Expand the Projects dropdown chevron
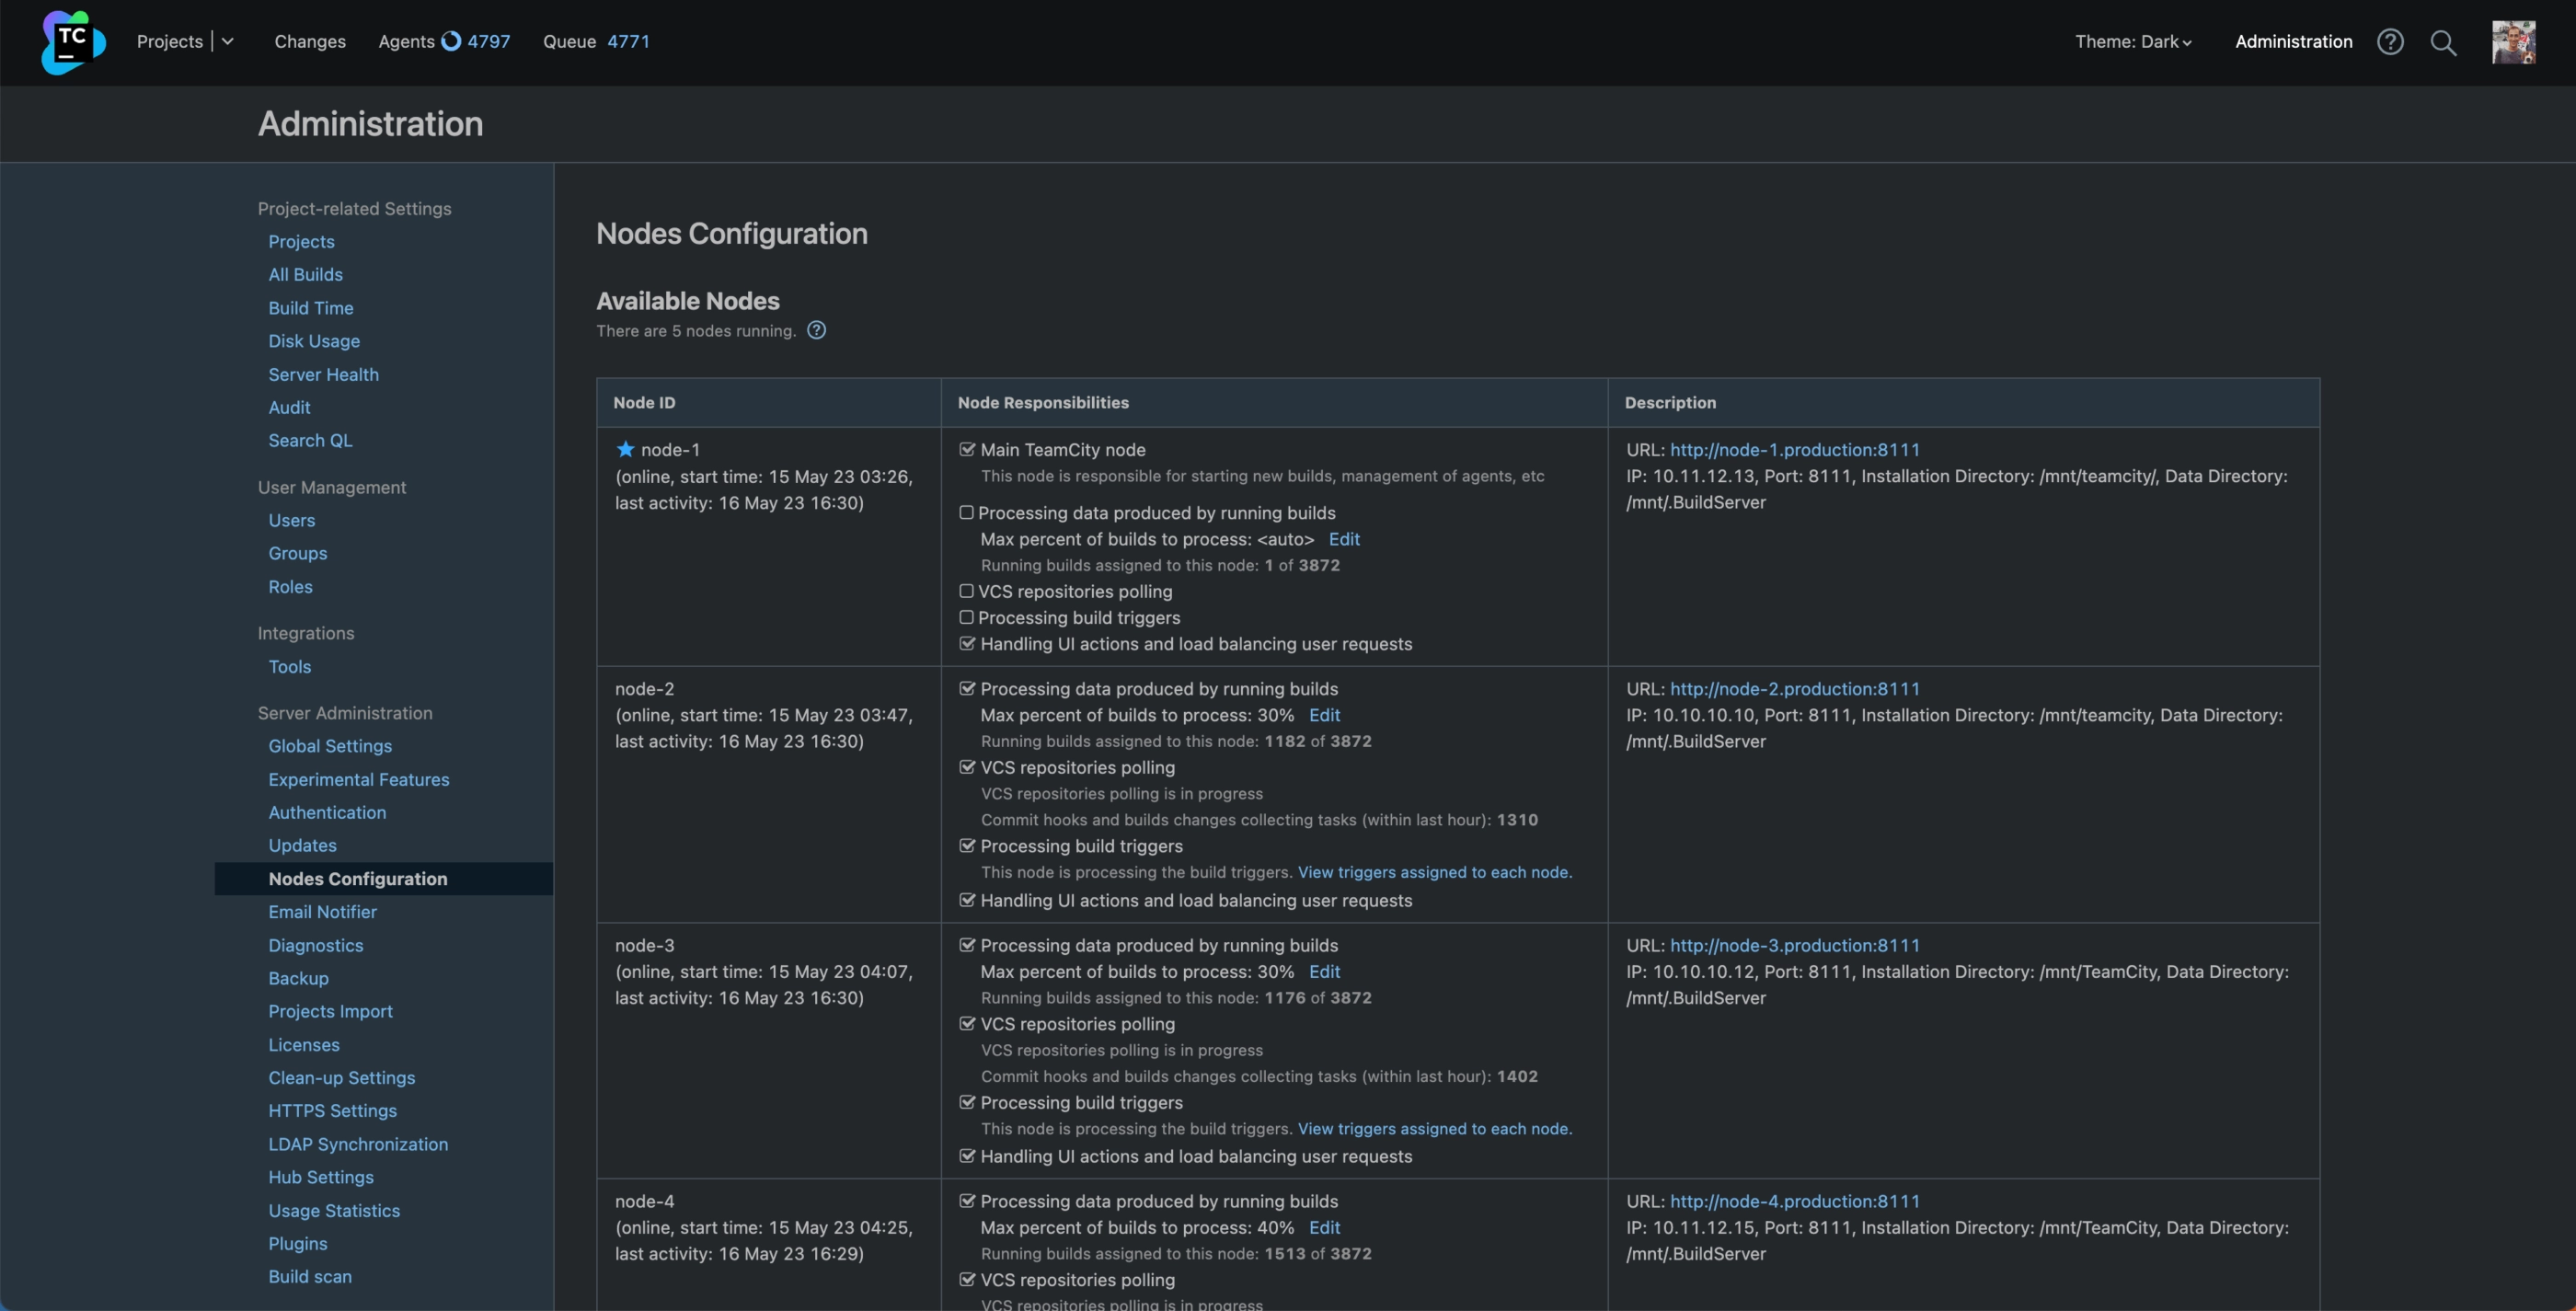This screenshot has width=2576, height=1311. tap(228, 41)
